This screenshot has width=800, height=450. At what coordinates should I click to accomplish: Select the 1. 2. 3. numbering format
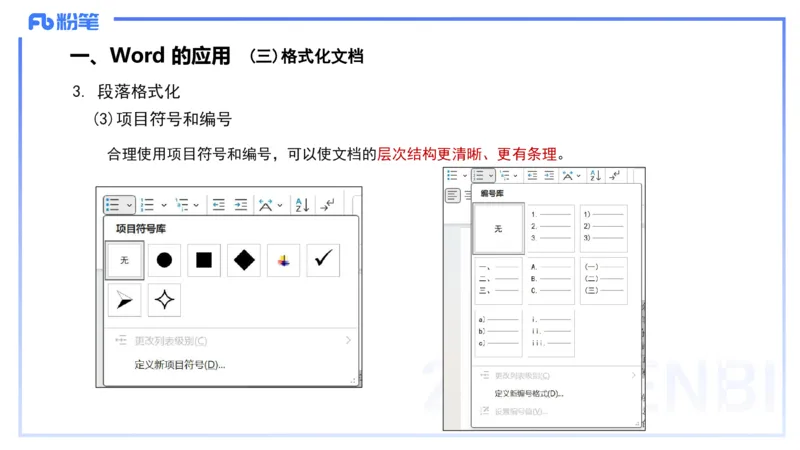coord(551,229)
